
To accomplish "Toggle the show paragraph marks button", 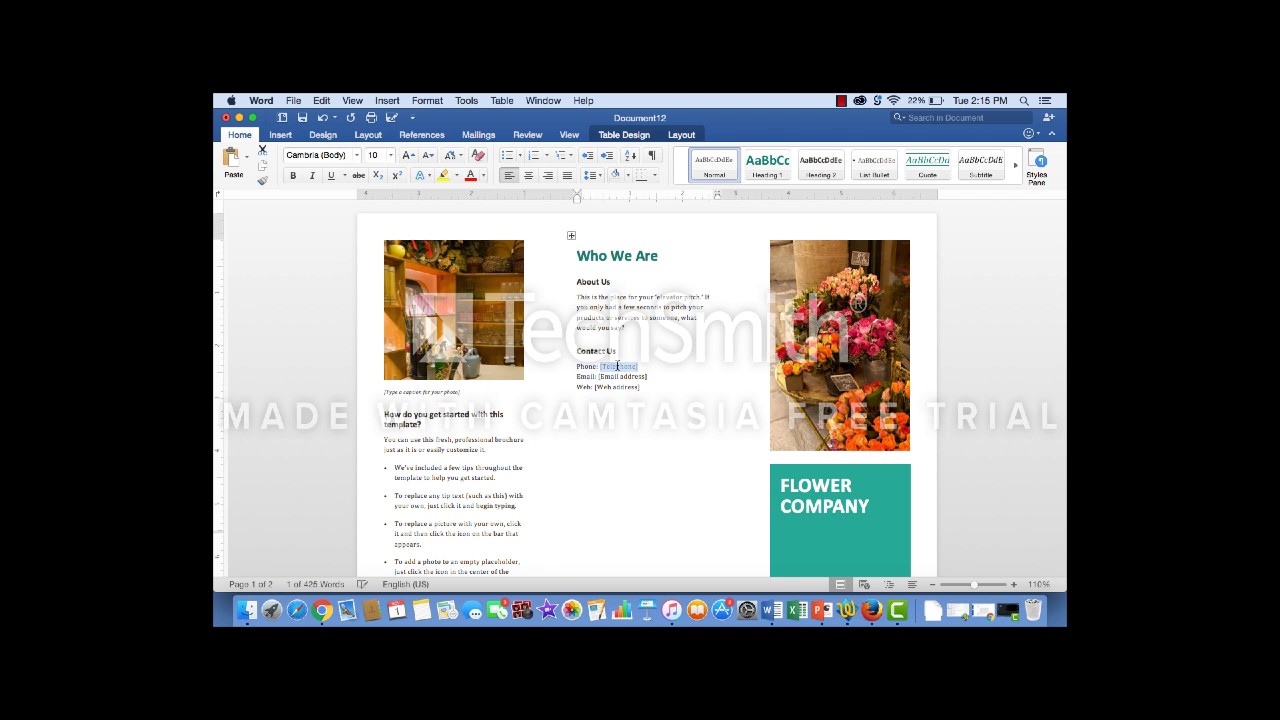I will (652, 155).
